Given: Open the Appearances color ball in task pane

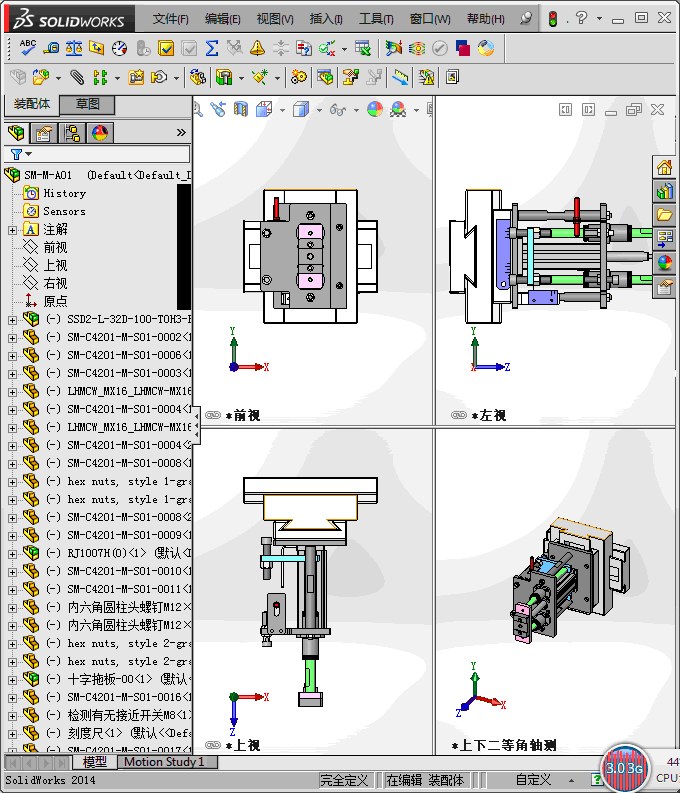Looking at the screenshot, I should pos(664,263).
